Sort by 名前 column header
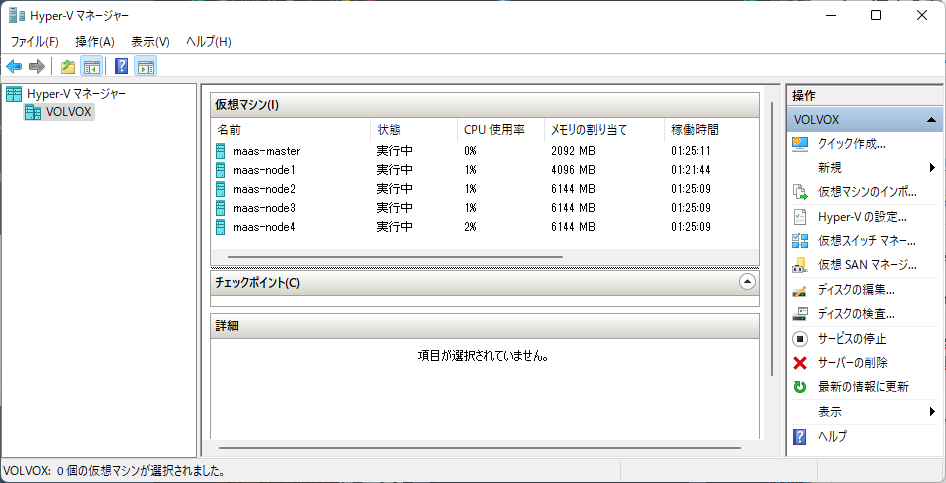Screen dimensions: 946x483 tap(291, 130)
